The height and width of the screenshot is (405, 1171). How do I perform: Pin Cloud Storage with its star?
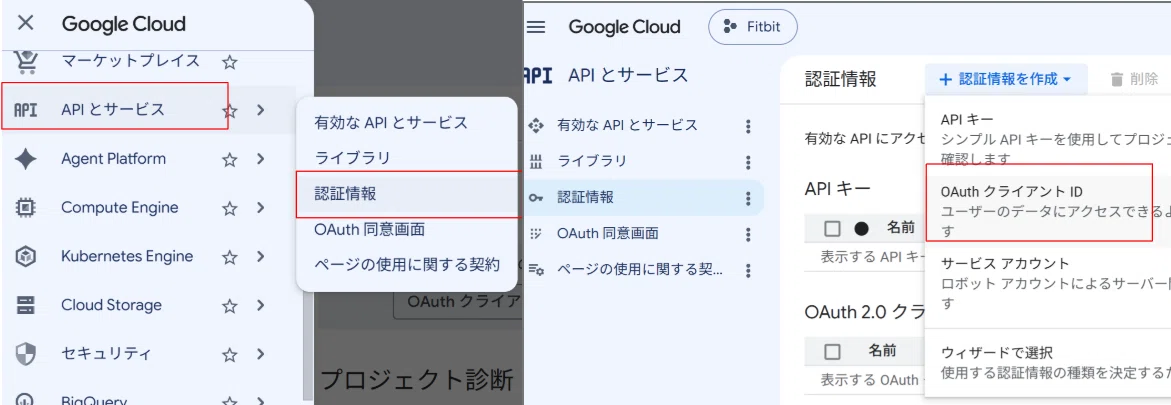pos(230,306)
